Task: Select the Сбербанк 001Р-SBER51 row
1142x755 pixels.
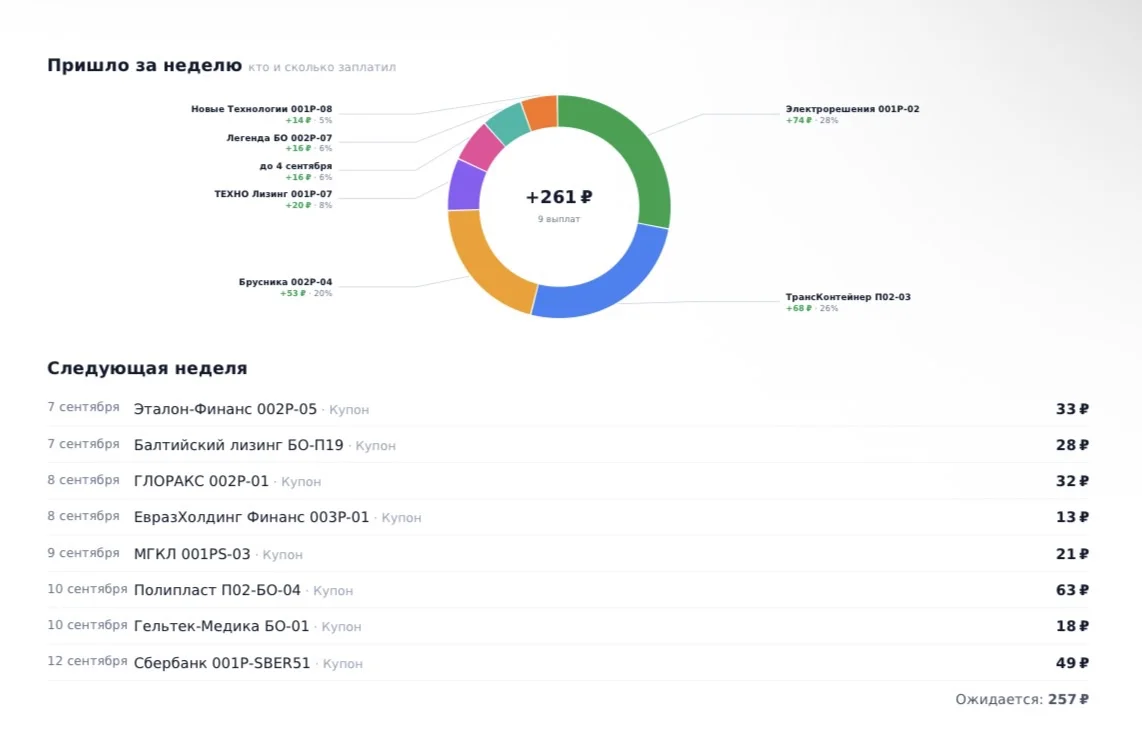Action: click(568, 663)
